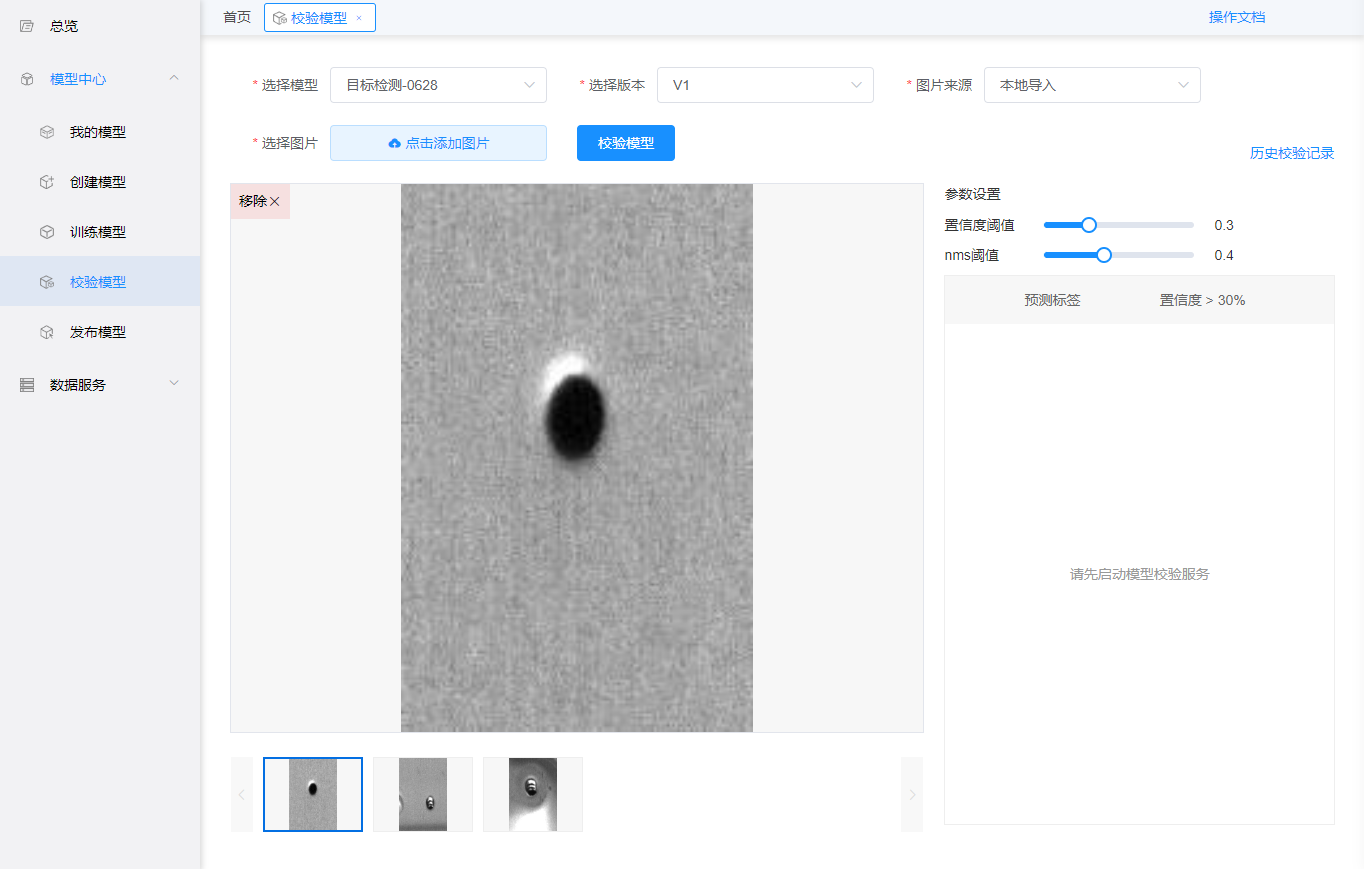Click the cloud upload icon on add-image button
The height and width of the screenshot is (869, 1364).
point(394,144)
